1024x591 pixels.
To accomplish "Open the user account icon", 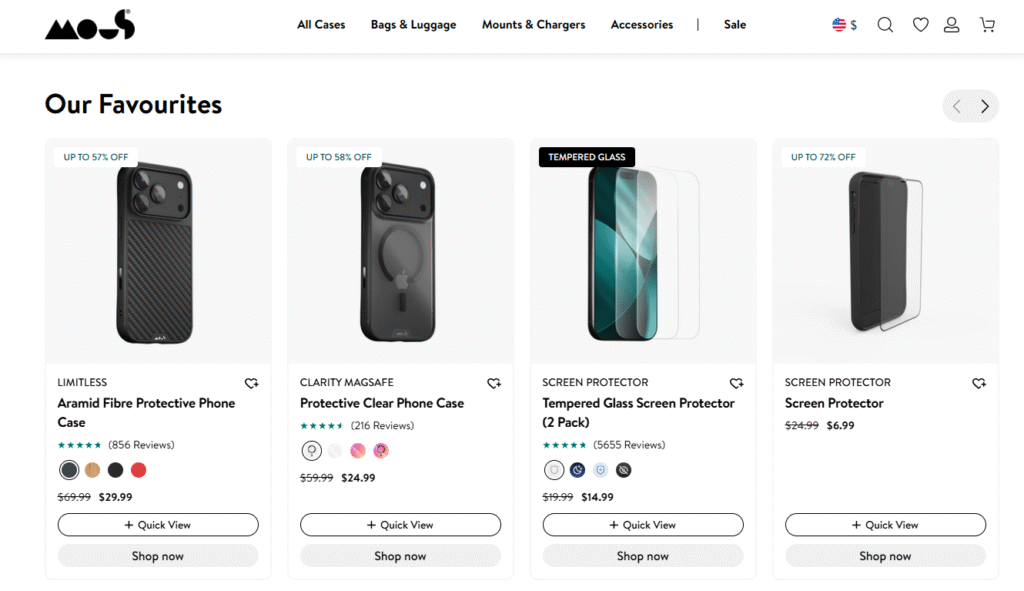I will point(951,25).
